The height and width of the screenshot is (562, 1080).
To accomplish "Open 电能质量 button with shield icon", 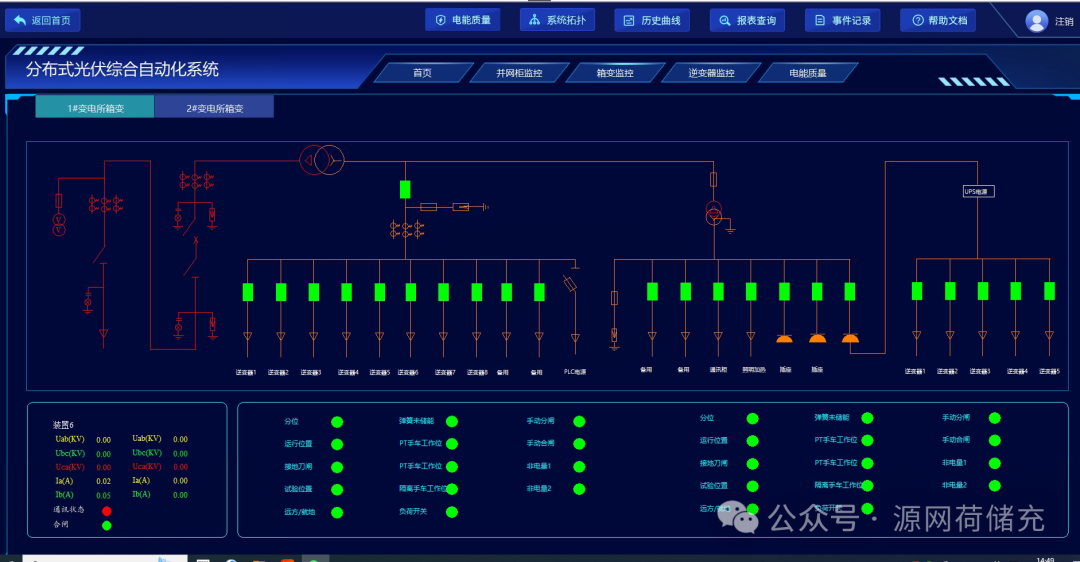I will click(x=463, y=20).
